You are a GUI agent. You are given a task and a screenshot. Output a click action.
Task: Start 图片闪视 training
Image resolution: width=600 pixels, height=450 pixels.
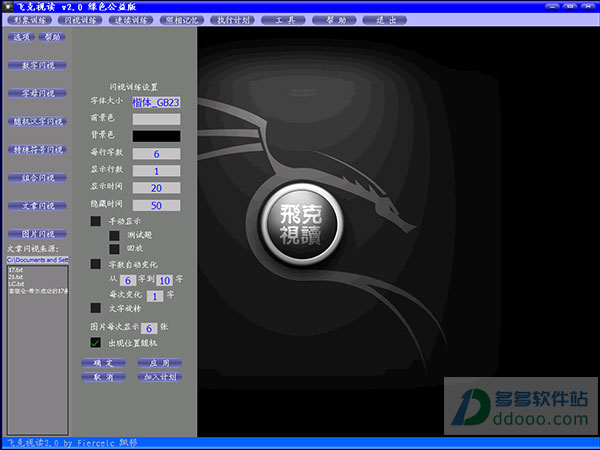[38, 234]
